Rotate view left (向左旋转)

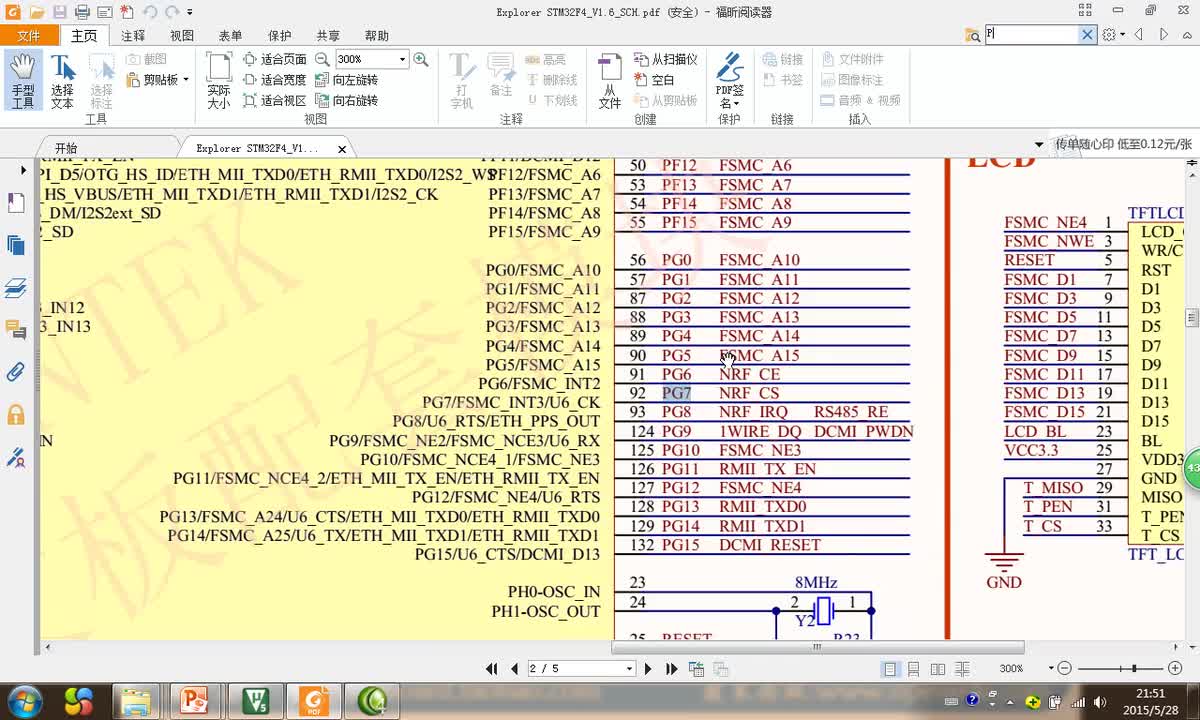[347, 80]
